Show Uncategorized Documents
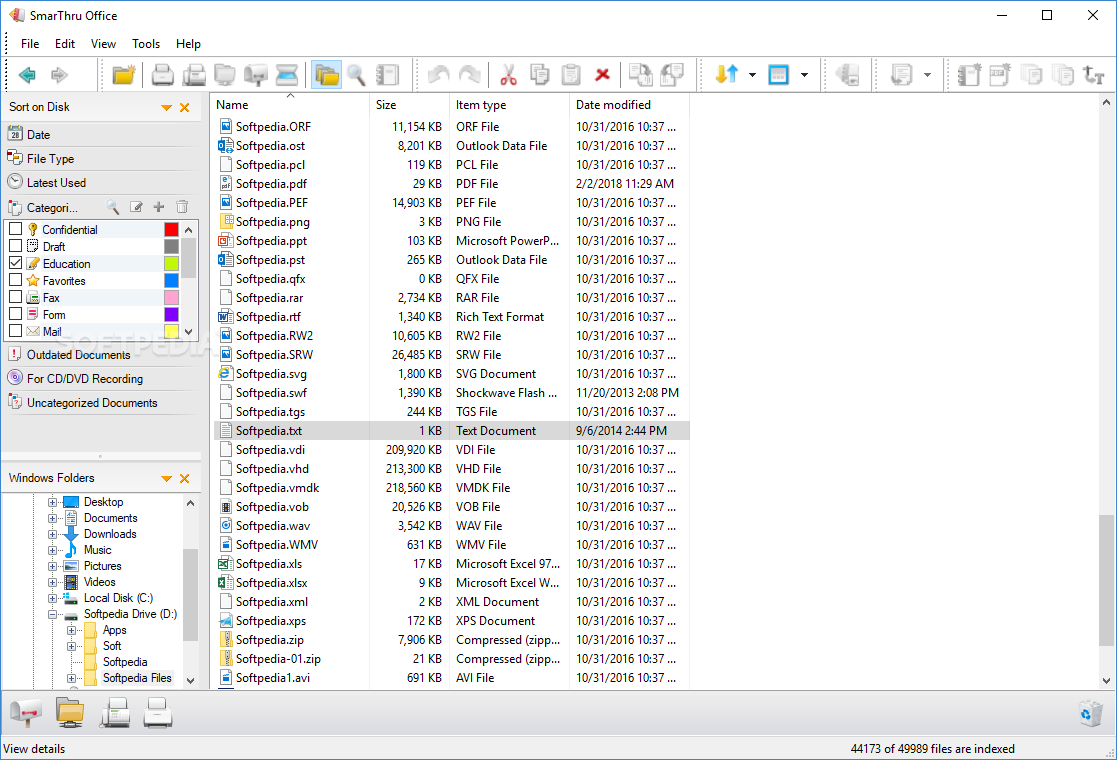 pyautogui.click(x=103, y=403)
